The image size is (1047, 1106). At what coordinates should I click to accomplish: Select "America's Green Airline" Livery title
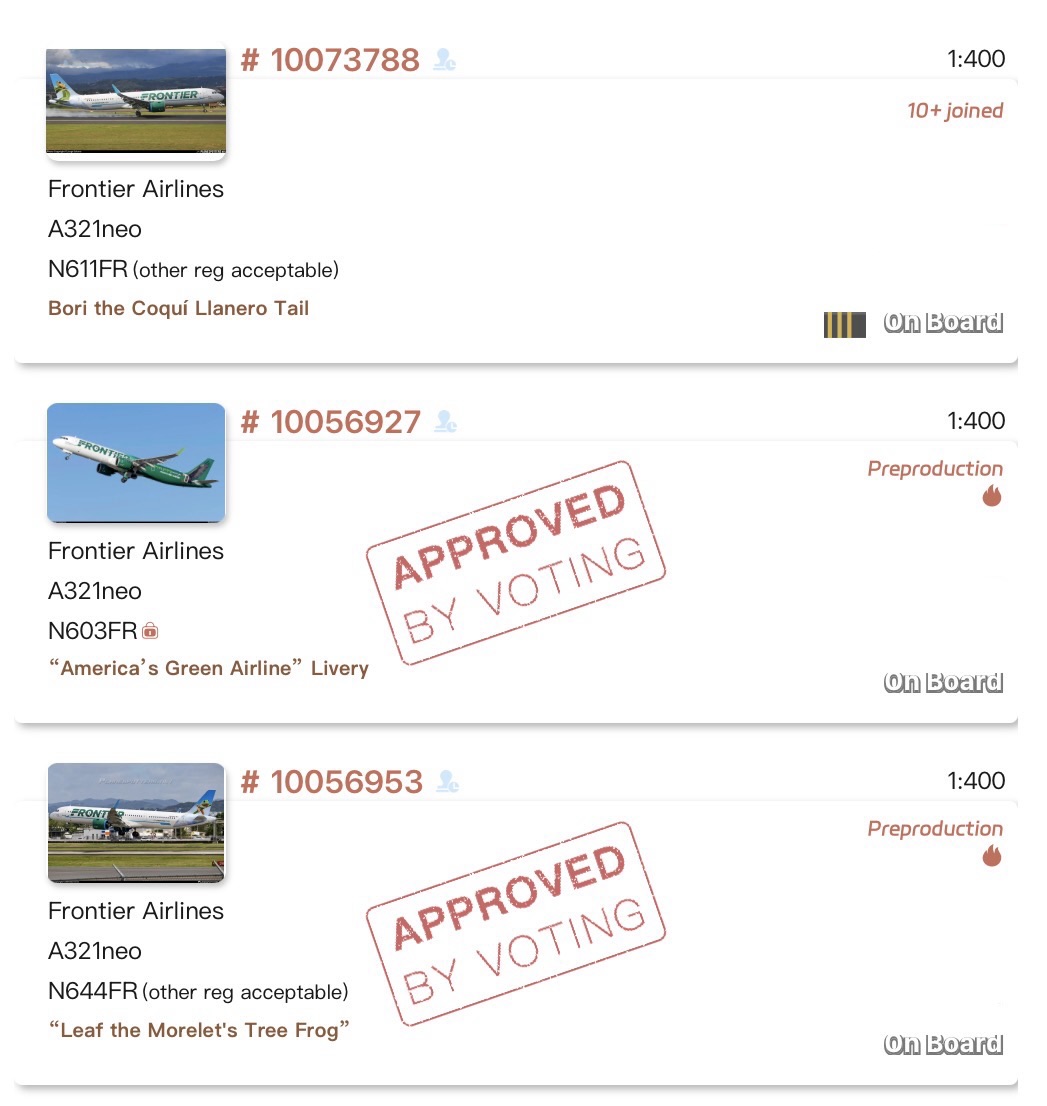coord(209,668)
